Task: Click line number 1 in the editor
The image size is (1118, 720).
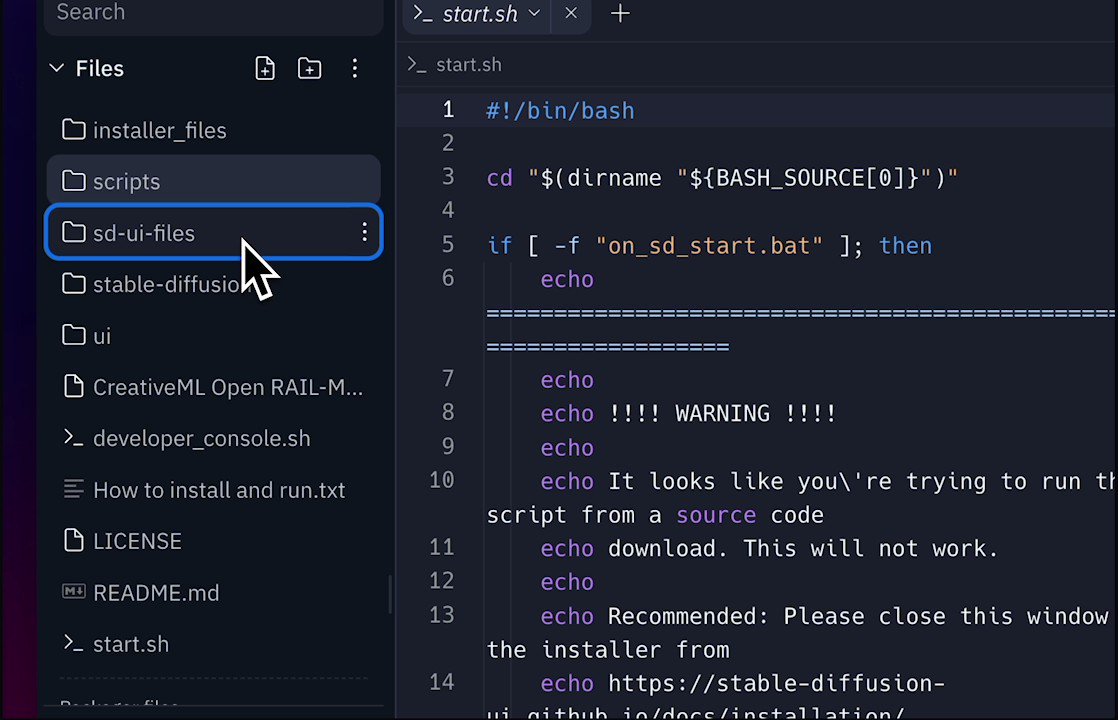Action: click(x=448, y=109)
